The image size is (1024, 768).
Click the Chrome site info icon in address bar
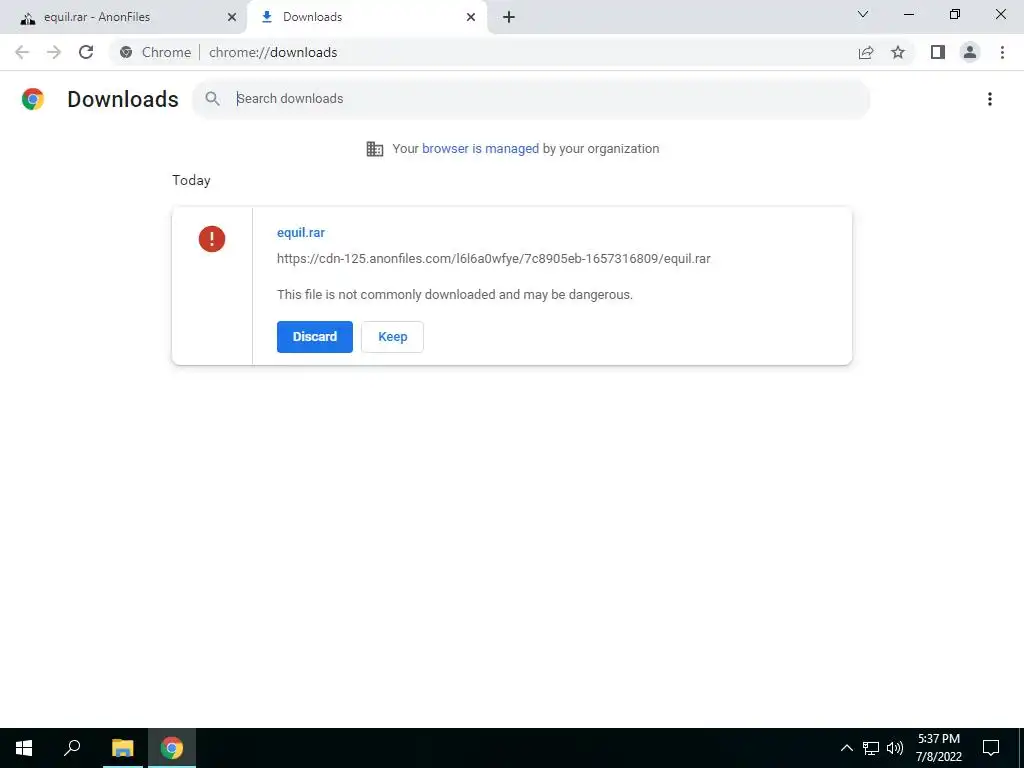click(126, 52)
